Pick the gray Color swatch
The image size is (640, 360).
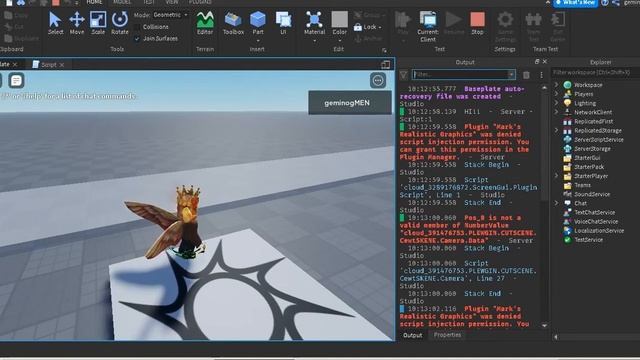339,19
